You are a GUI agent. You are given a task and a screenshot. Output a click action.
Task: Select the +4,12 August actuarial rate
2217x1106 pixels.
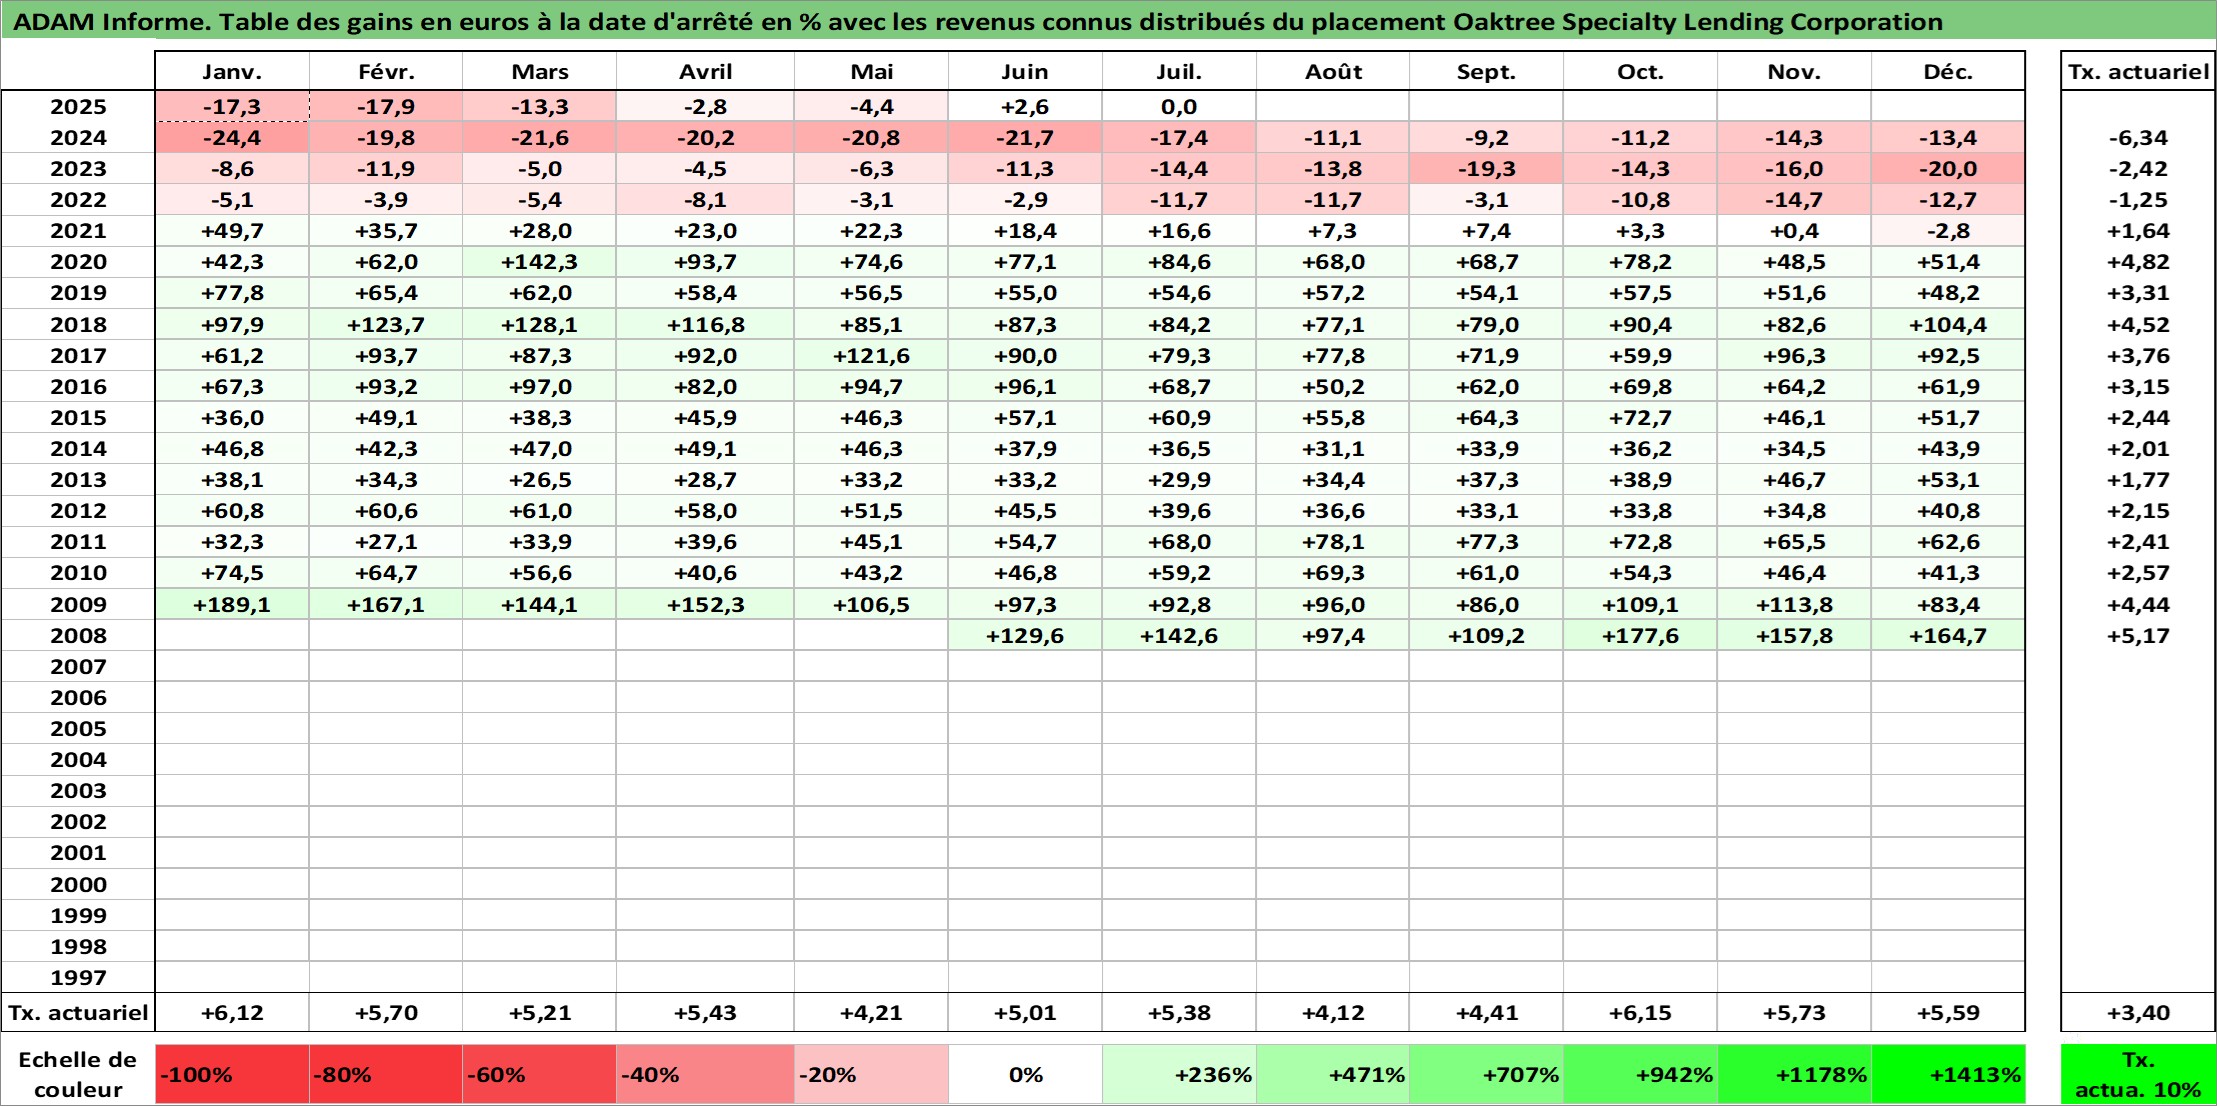coord(1333,1012)
